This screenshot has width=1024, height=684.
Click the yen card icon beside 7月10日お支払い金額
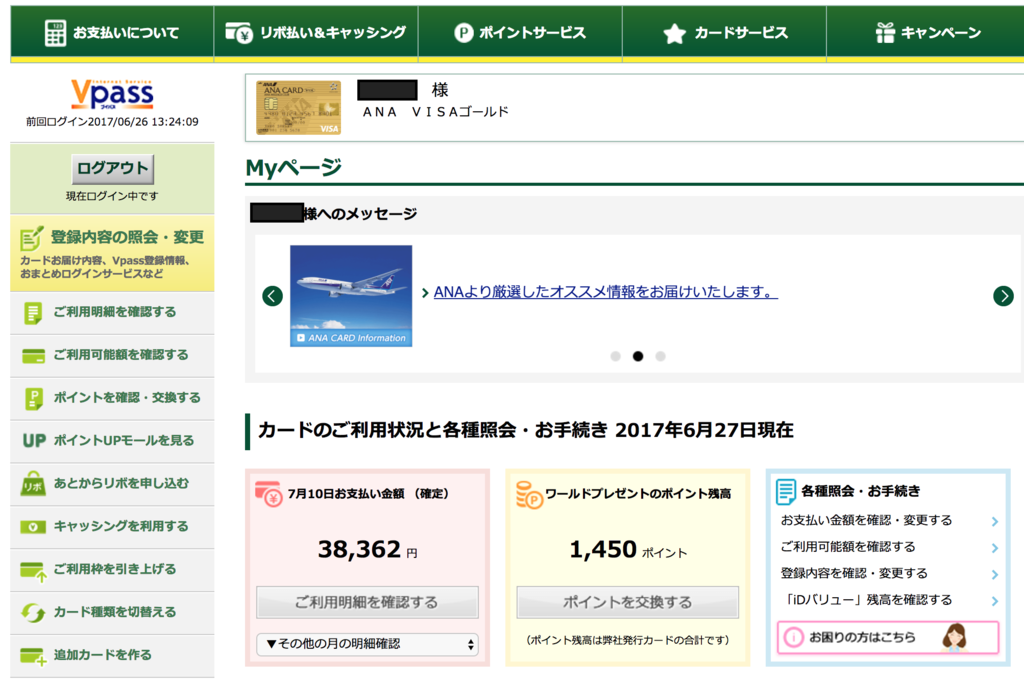pyautogui.click(x=268, y=495)
